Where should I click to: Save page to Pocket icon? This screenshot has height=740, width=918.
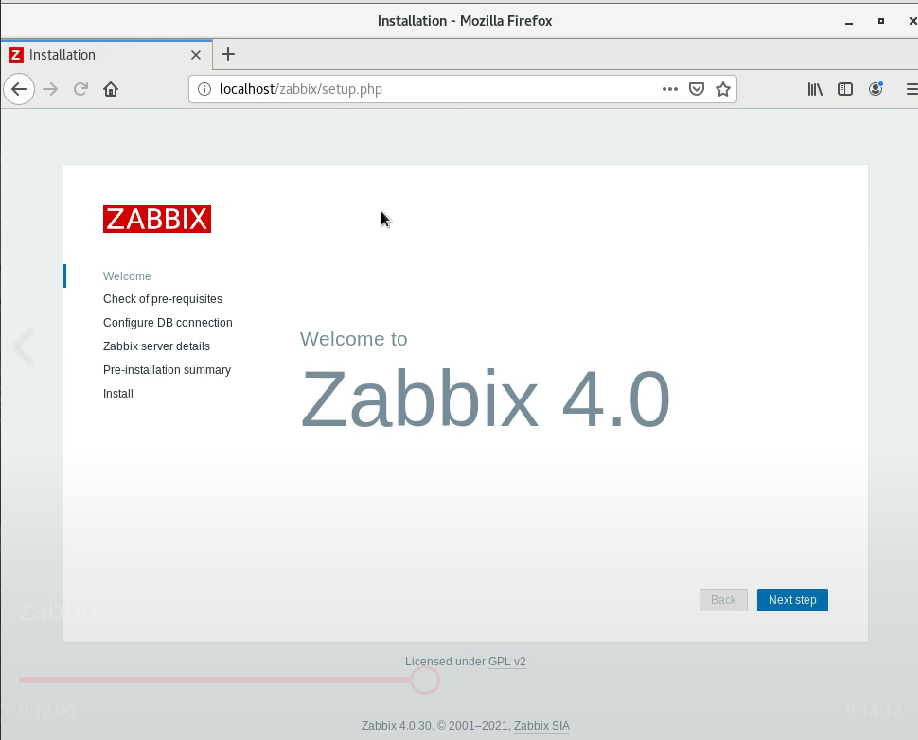[696, 89]
